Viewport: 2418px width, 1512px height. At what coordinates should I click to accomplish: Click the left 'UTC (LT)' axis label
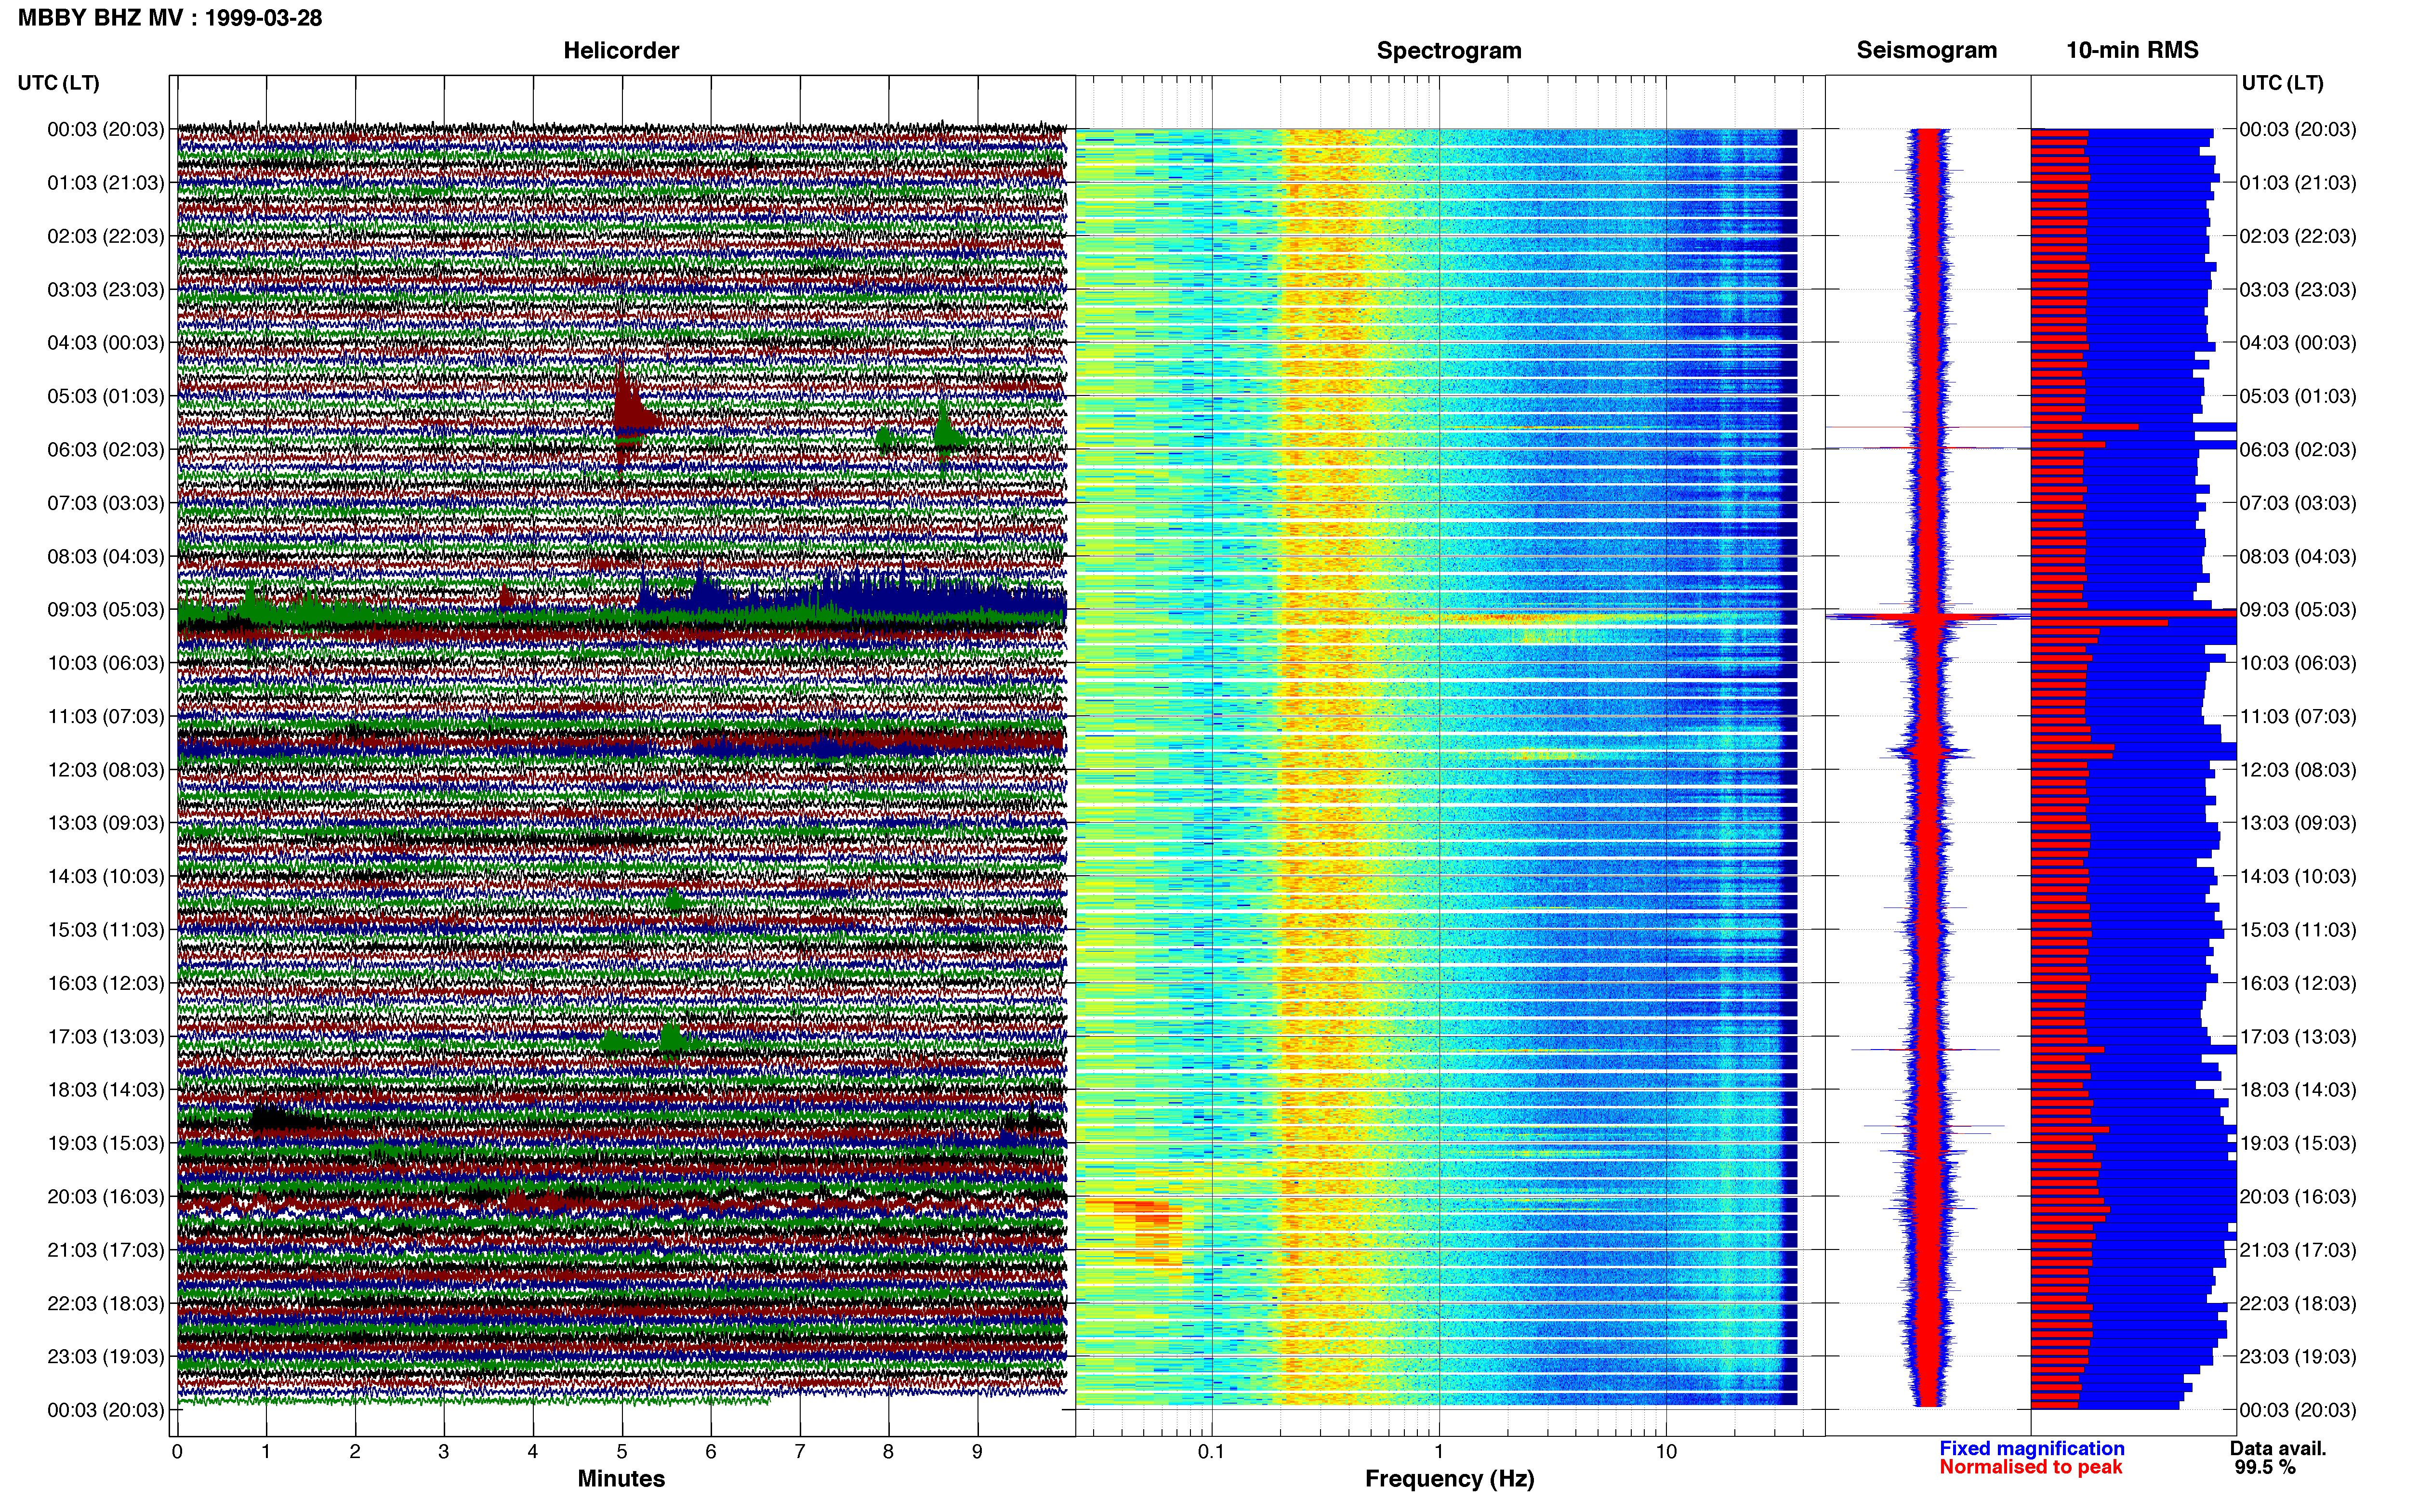(58, 82)
